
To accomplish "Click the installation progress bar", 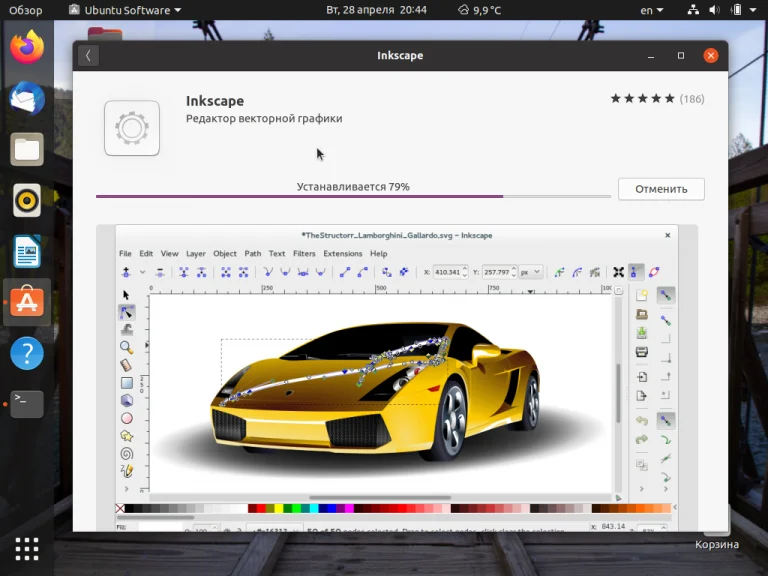I will click(353, 197).
